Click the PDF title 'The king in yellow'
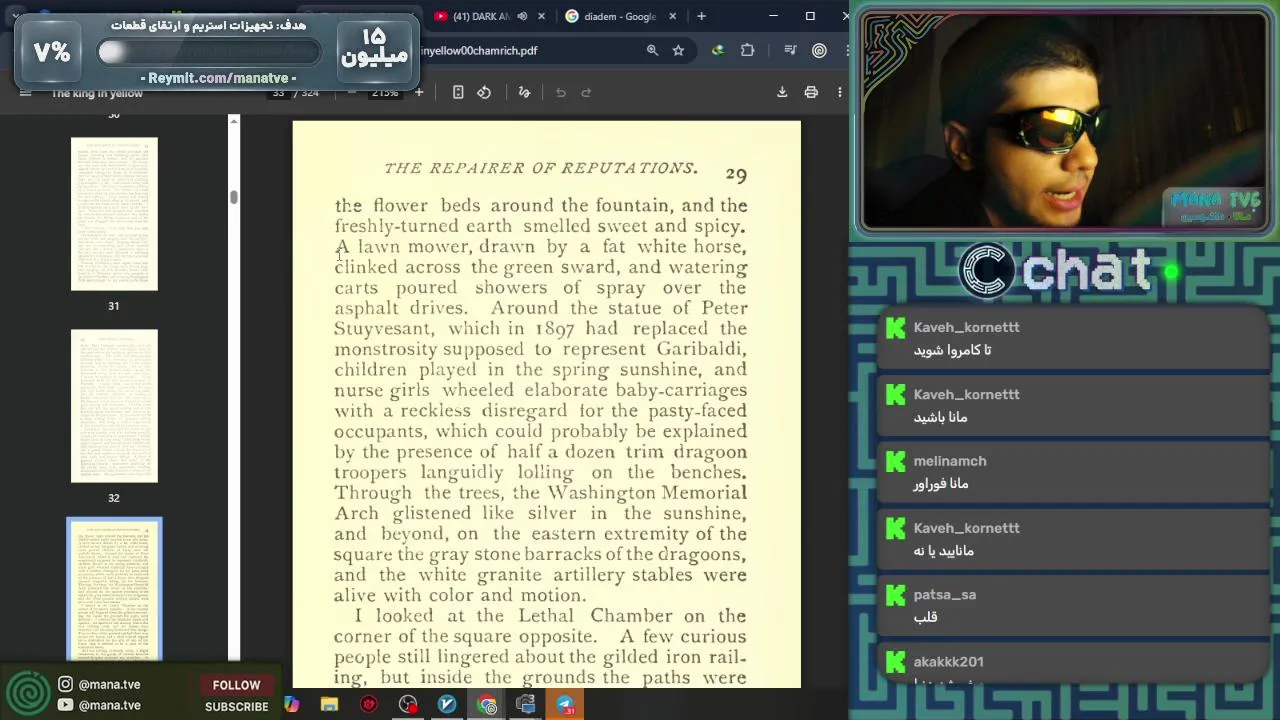 (x=97, y=94)
